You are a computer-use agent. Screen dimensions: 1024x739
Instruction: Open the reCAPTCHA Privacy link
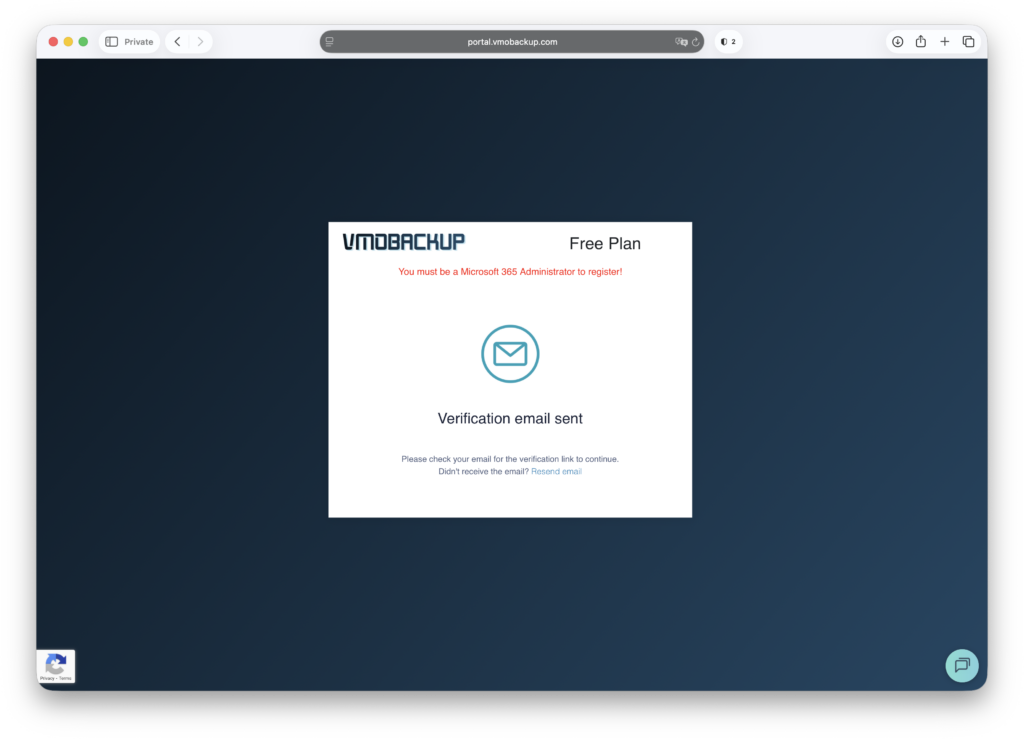tap(47, 679)
